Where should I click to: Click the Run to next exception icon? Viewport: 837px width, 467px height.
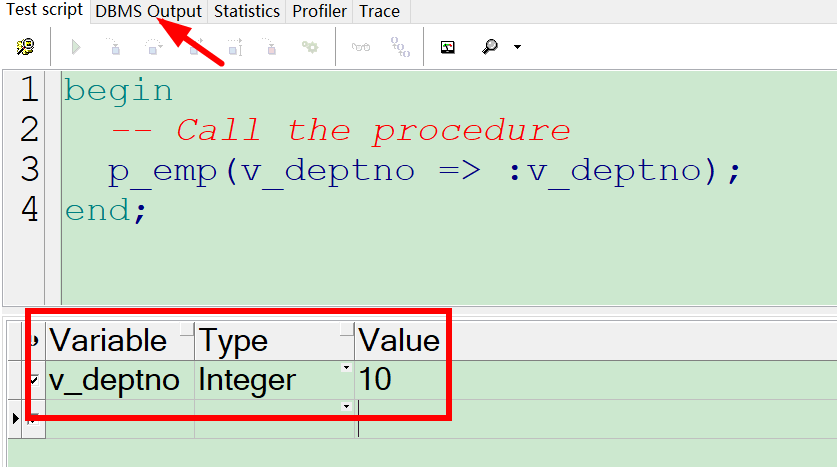tap(270, 46)
